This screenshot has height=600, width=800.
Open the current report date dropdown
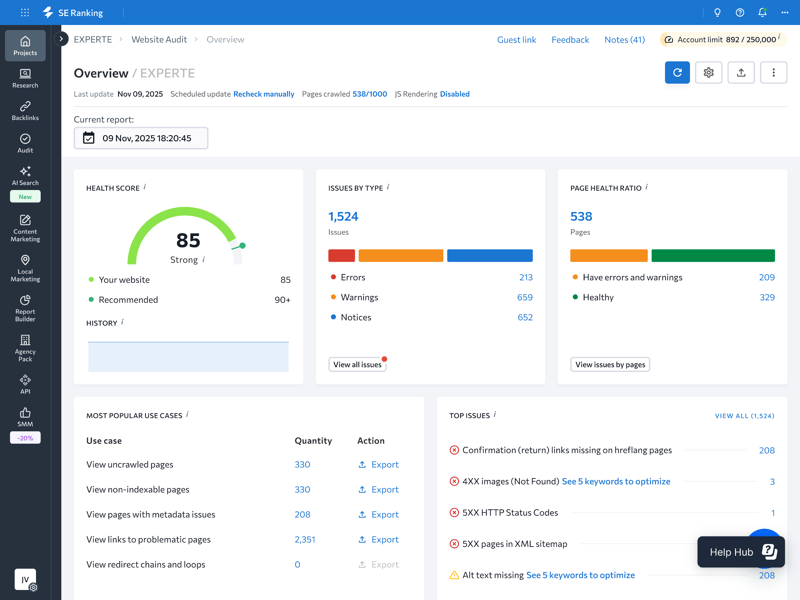coord(141,138)
